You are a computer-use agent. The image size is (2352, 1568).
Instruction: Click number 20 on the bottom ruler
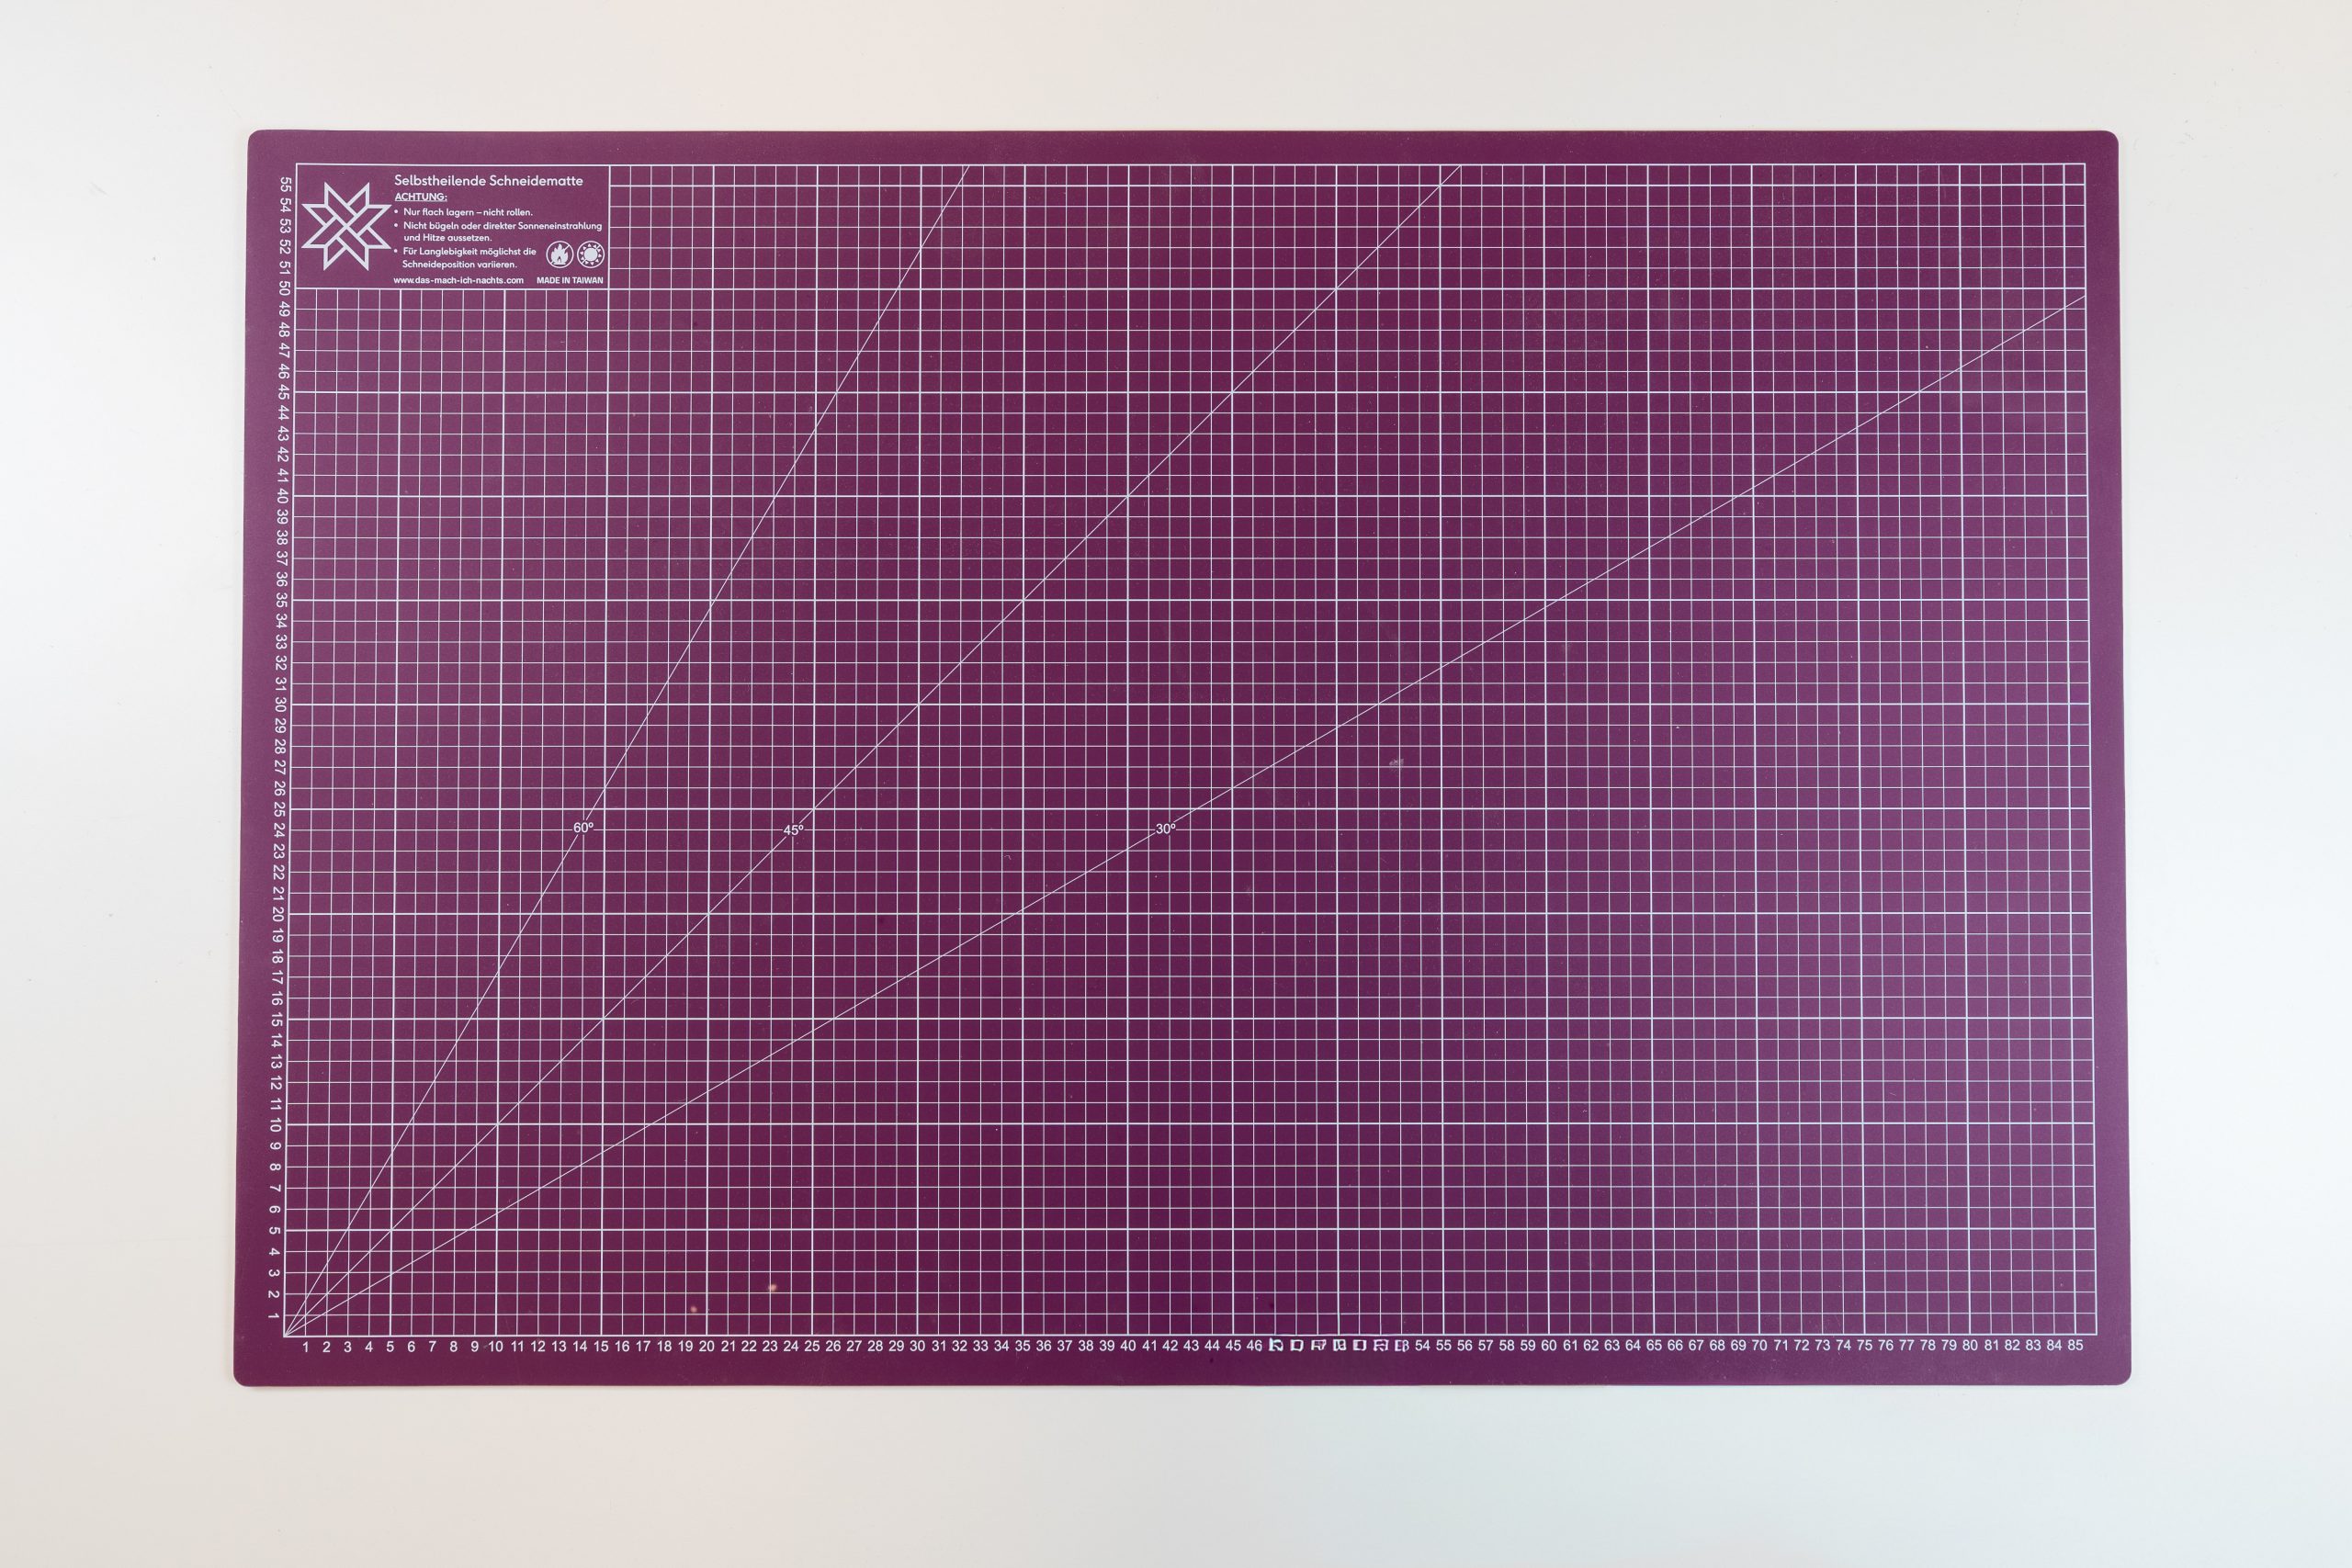(x=706, y=1347)
